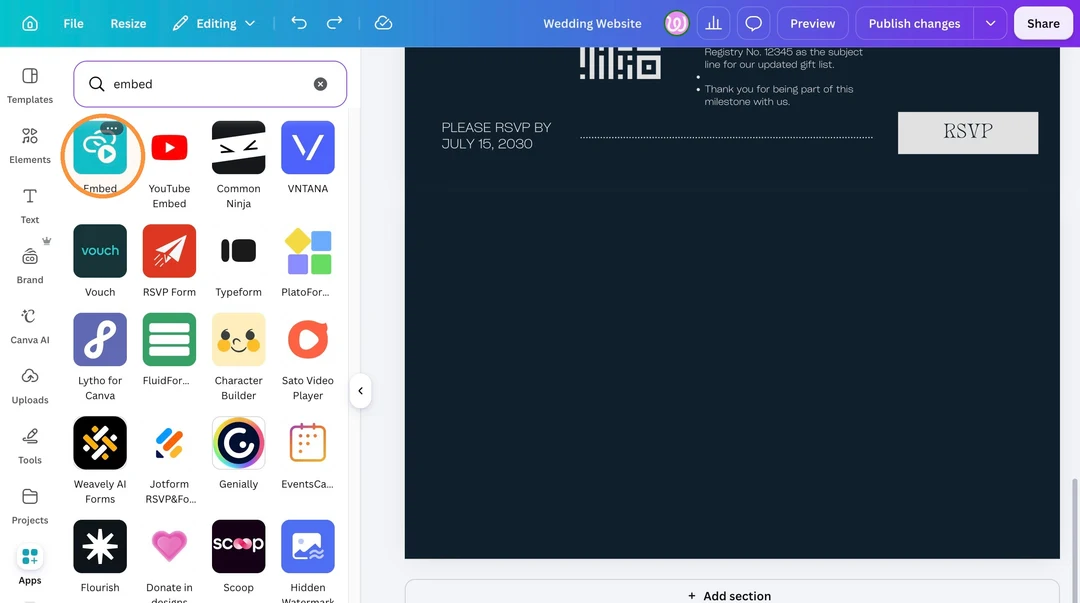Publish changes to the site
The image size is (1080, 603).
pos(914,23)
